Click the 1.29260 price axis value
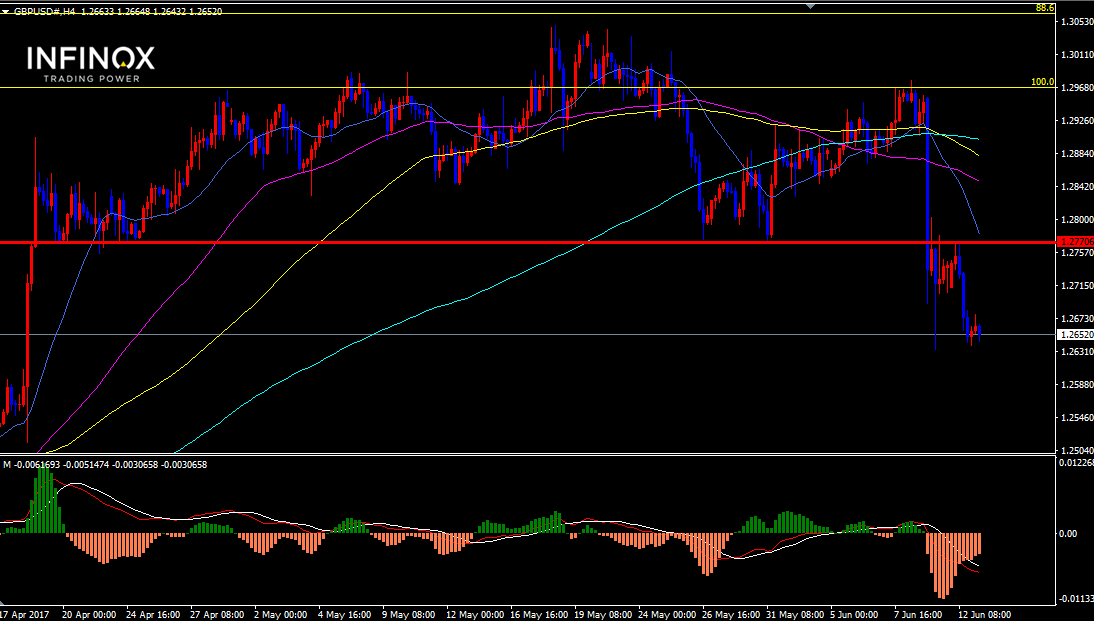The image size is (1094, 621). [1077, 121]
